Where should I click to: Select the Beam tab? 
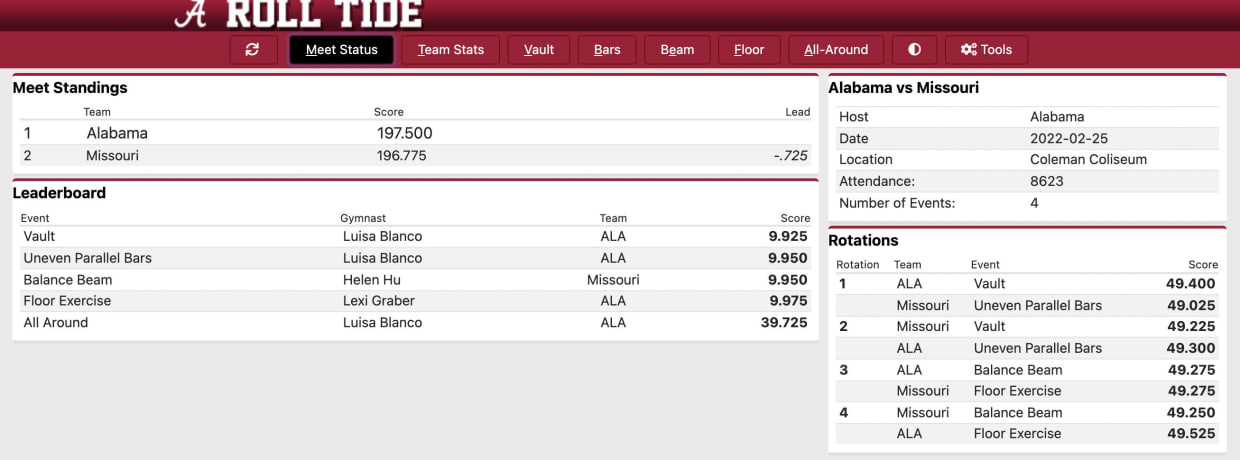pyautogui.click(x=677, y=50)
